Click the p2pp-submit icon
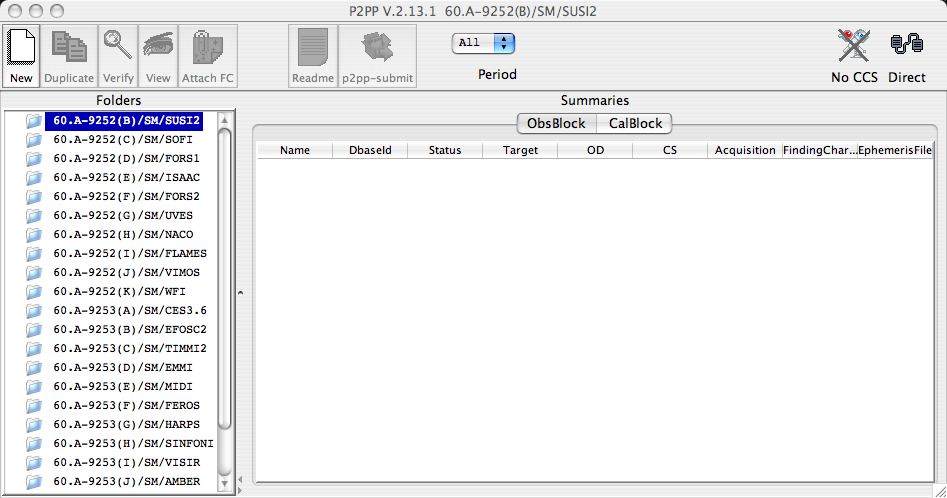This screenshot has height=498, width=947. [x=377, y=56]
